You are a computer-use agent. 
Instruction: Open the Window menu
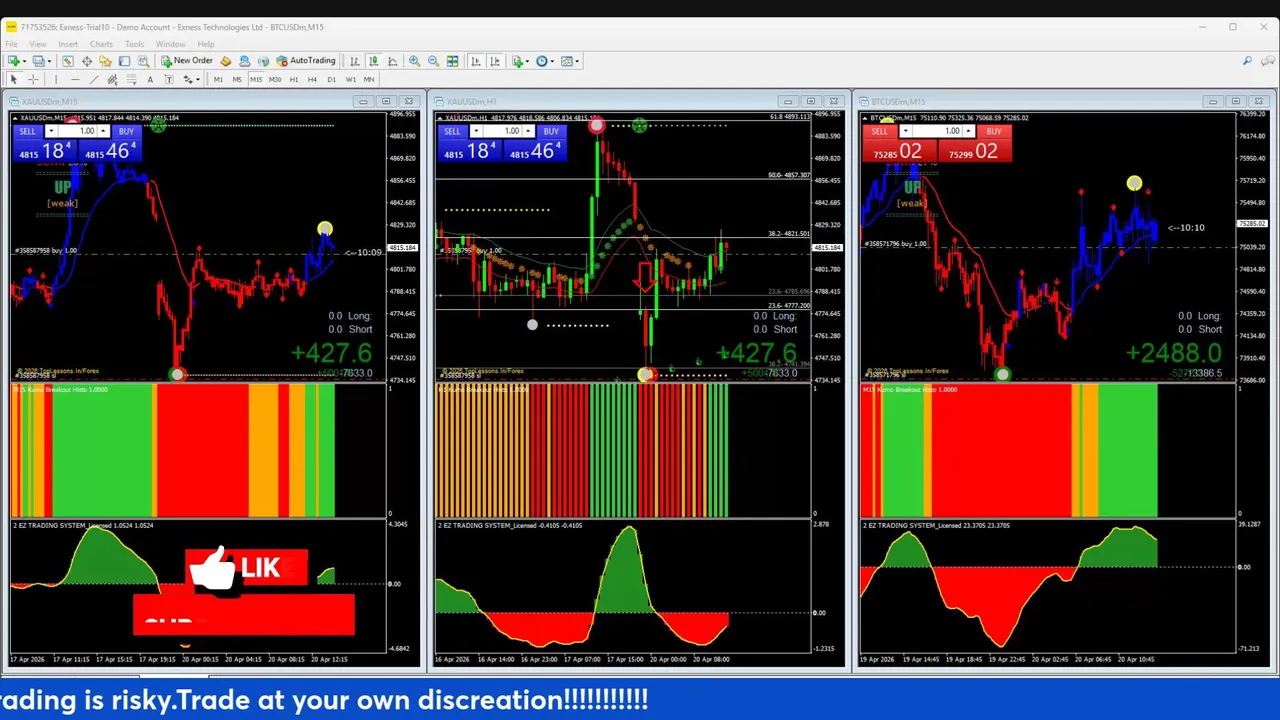click(x=170, y=44)
